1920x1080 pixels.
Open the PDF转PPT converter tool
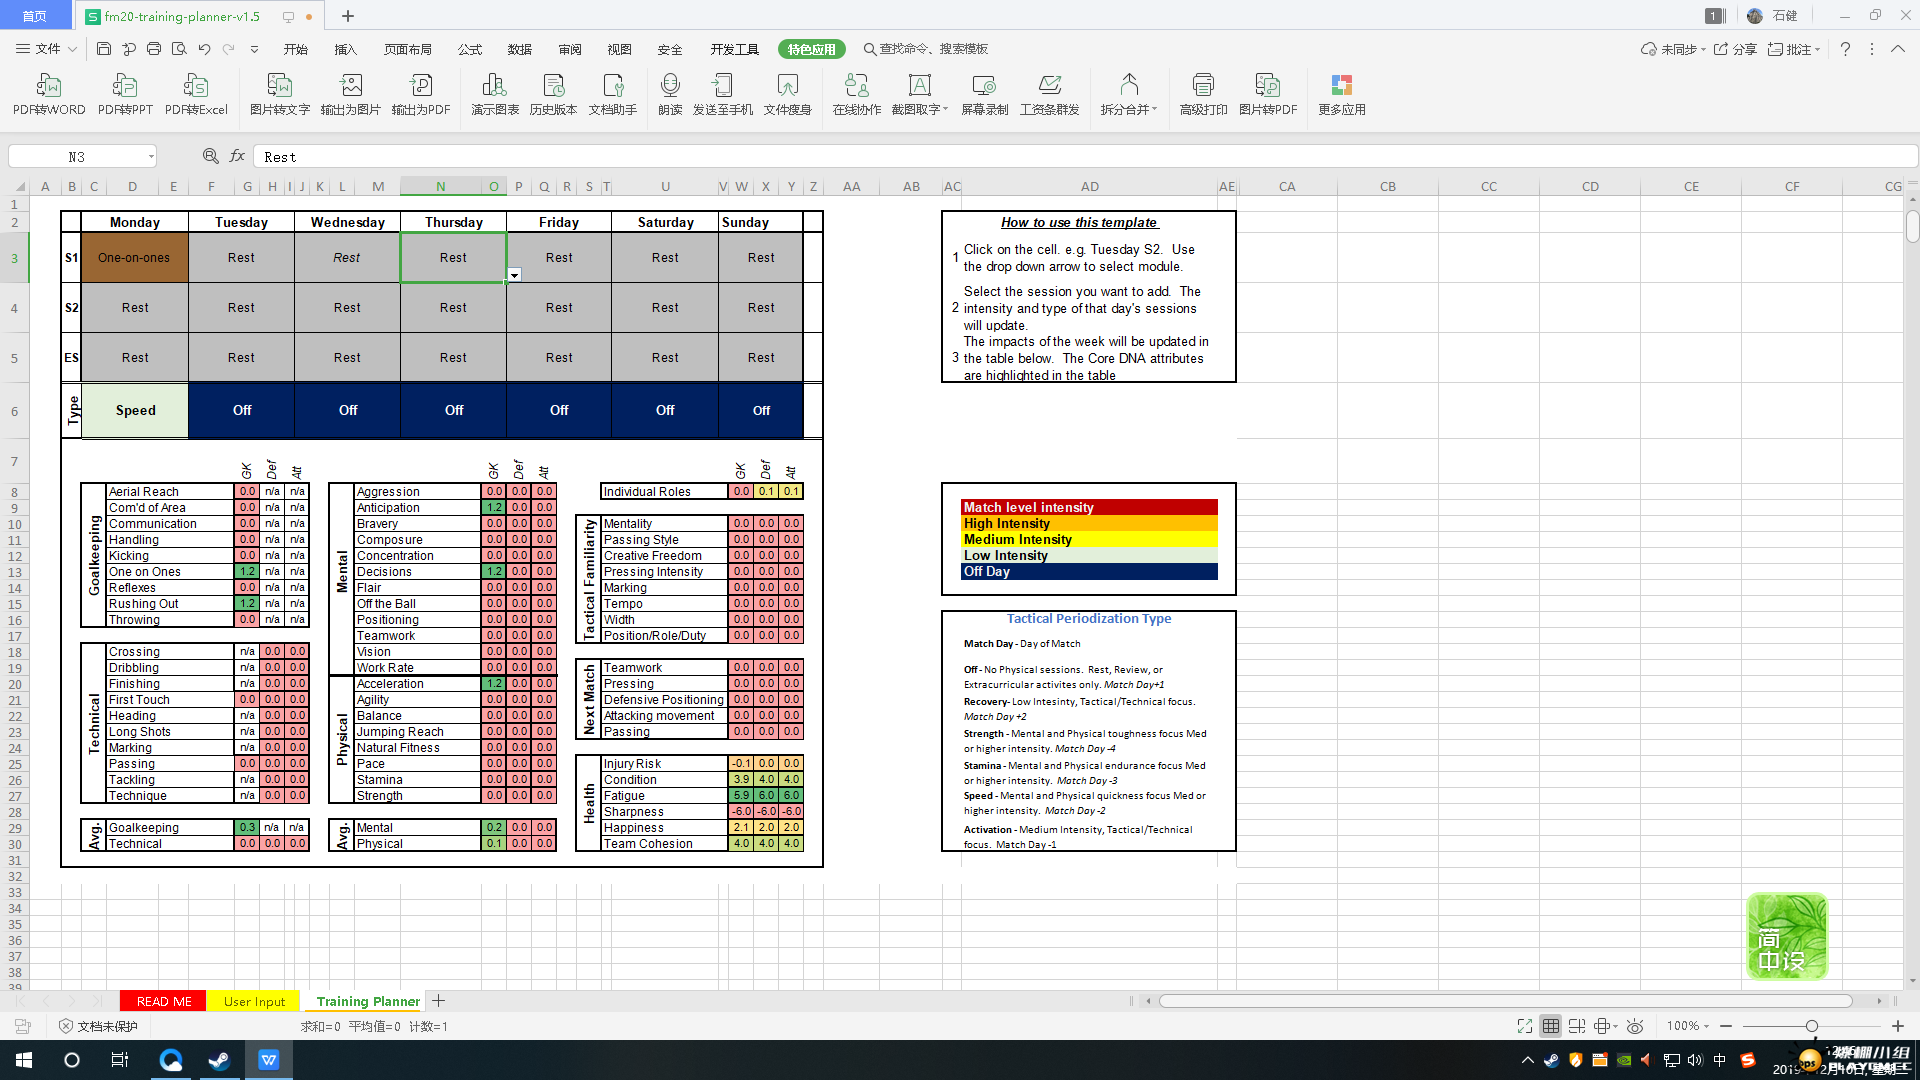[125, 95]
